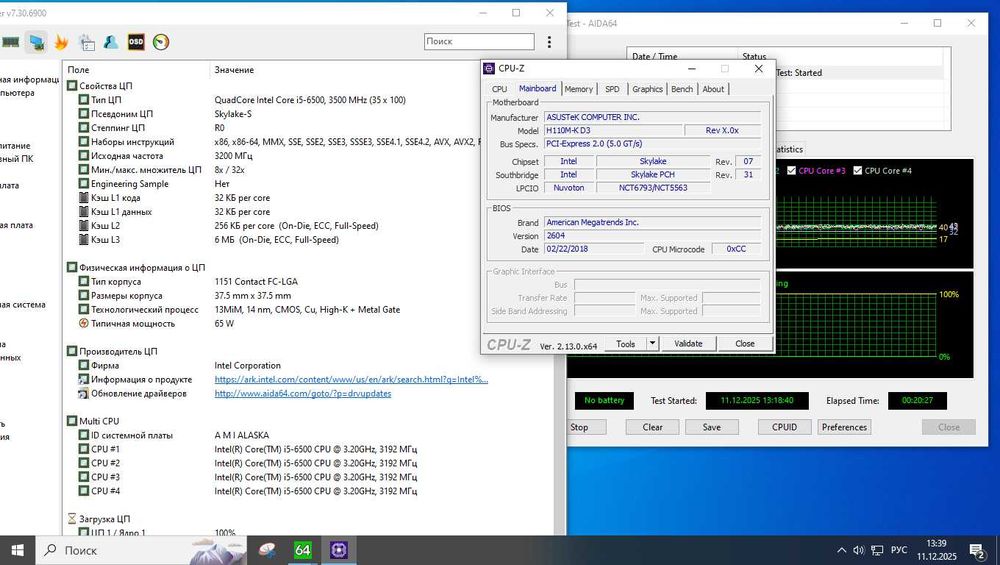Click the lightning icon beside Типичная мощность
The height and width of the screenshot is (565, 1000).
coord(84,323)
